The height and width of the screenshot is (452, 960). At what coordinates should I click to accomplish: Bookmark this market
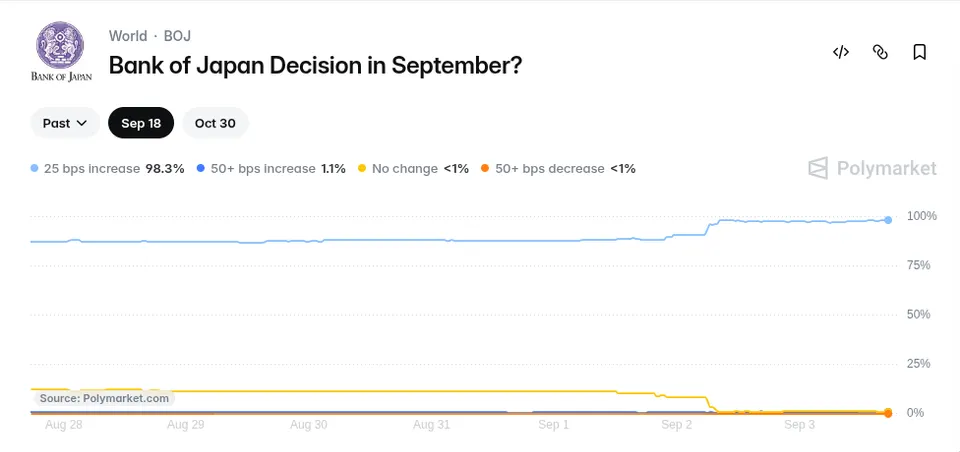click(x=919, y=52)
